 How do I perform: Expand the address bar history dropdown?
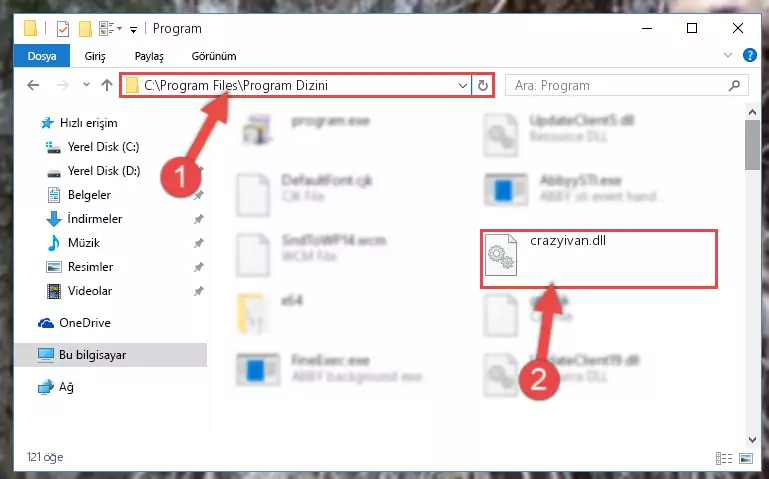point(462,85)
